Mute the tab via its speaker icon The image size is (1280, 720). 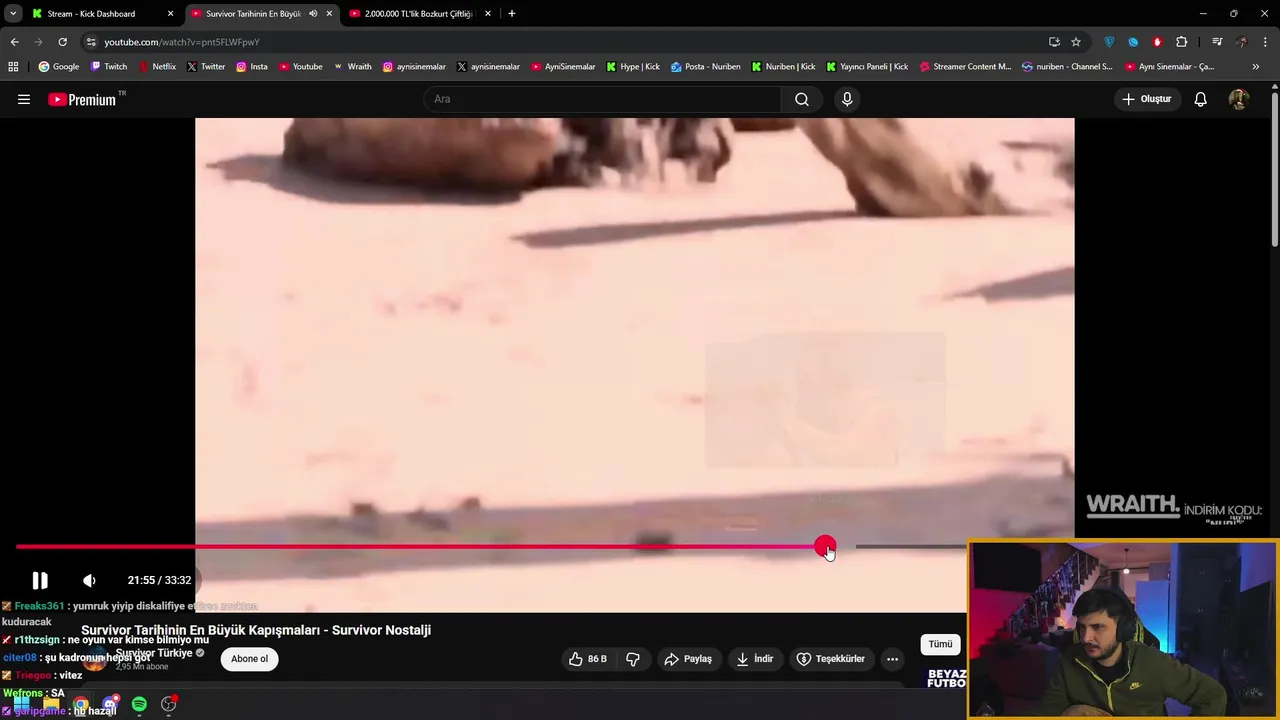pos(313,14)
